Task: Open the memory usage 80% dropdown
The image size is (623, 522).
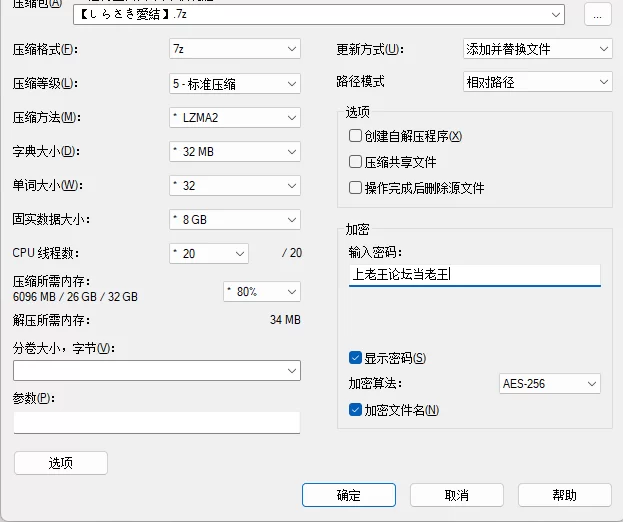Action: pos(261,291)
